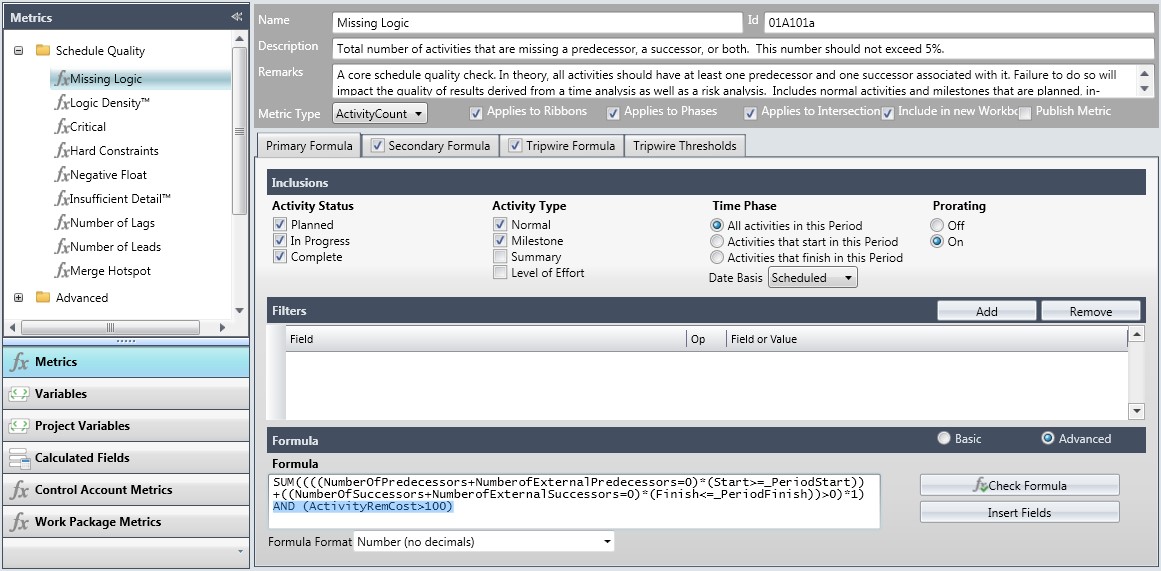The image size is (1161, 571).
Task: Click the Variables panel icon
Action: 19,394
